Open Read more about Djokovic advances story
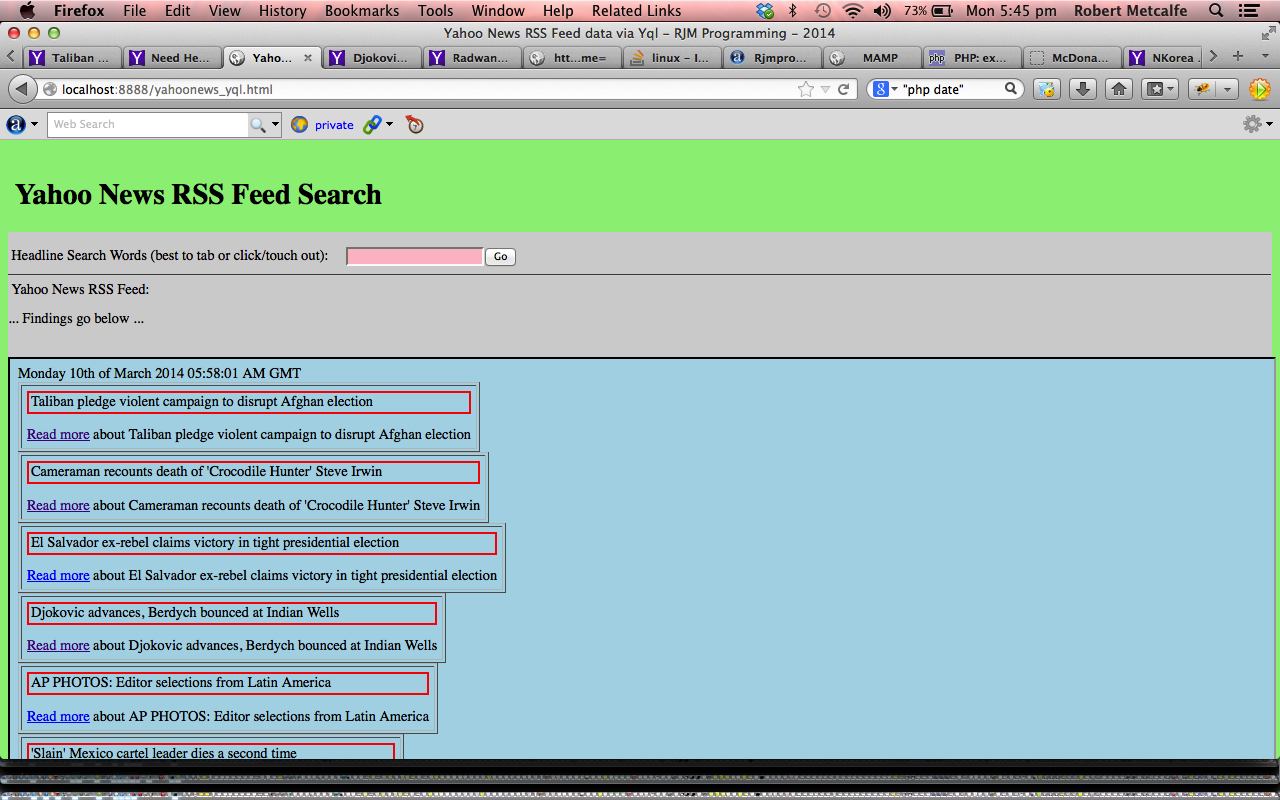 click(58, 645)
